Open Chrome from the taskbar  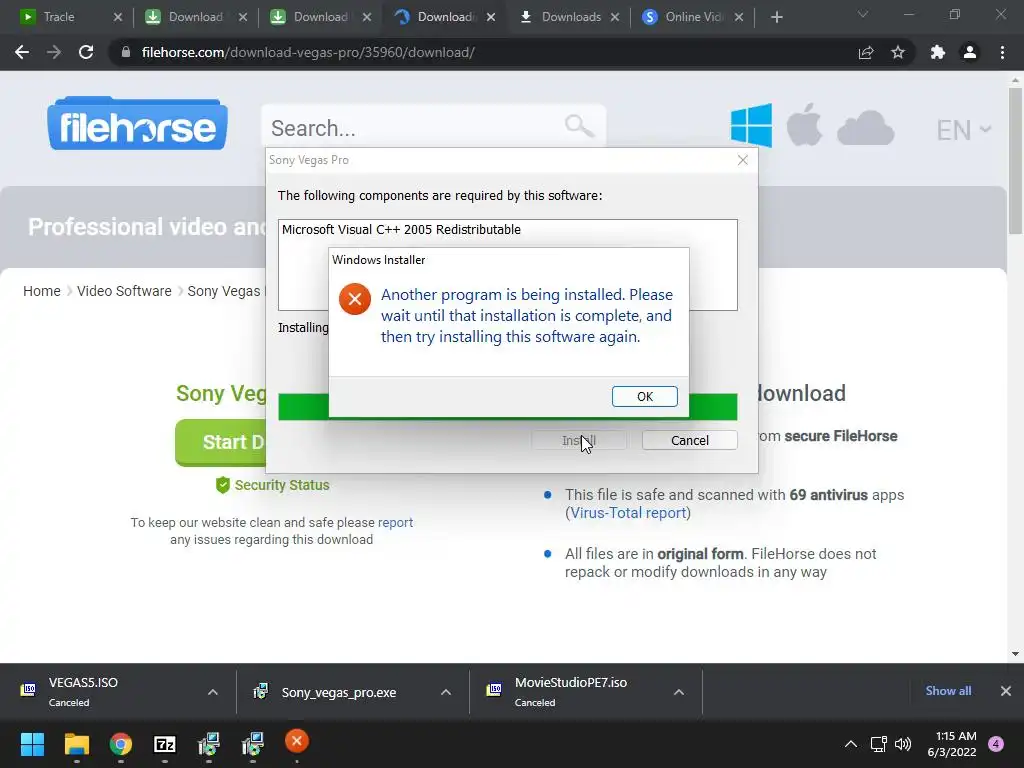pyautogui.click(x=120, y=744)
